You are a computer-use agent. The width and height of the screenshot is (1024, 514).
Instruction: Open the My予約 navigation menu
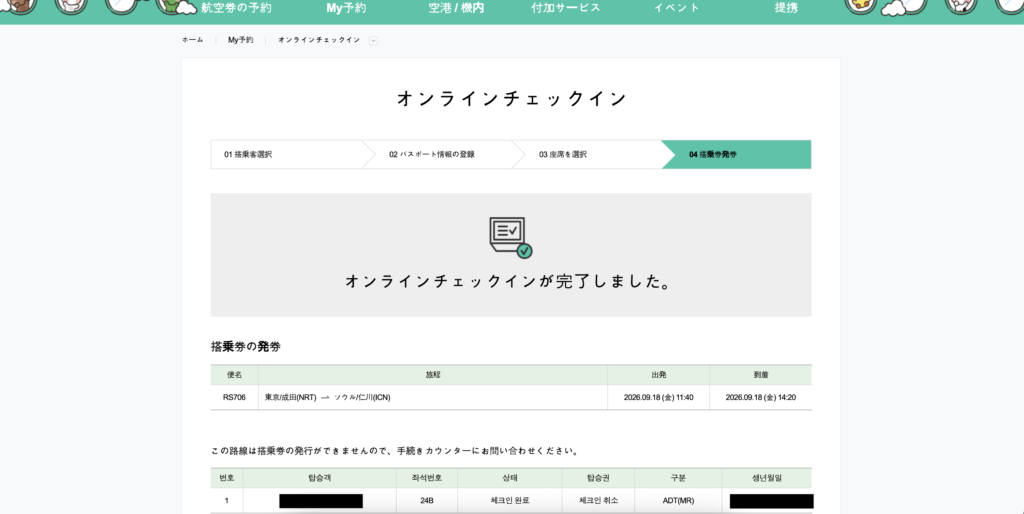(346, 8)
